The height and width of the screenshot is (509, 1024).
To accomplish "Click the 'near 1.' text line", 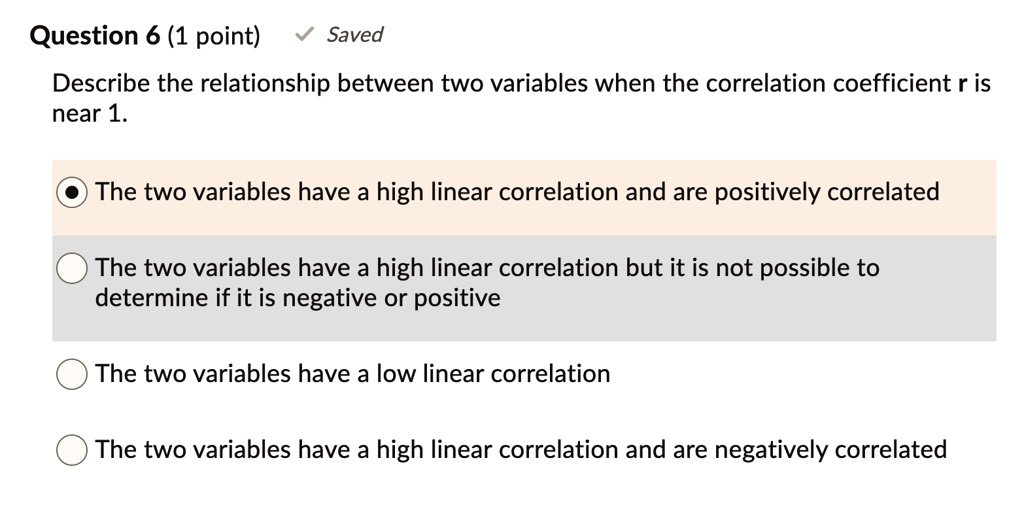I will click(89, 114).
